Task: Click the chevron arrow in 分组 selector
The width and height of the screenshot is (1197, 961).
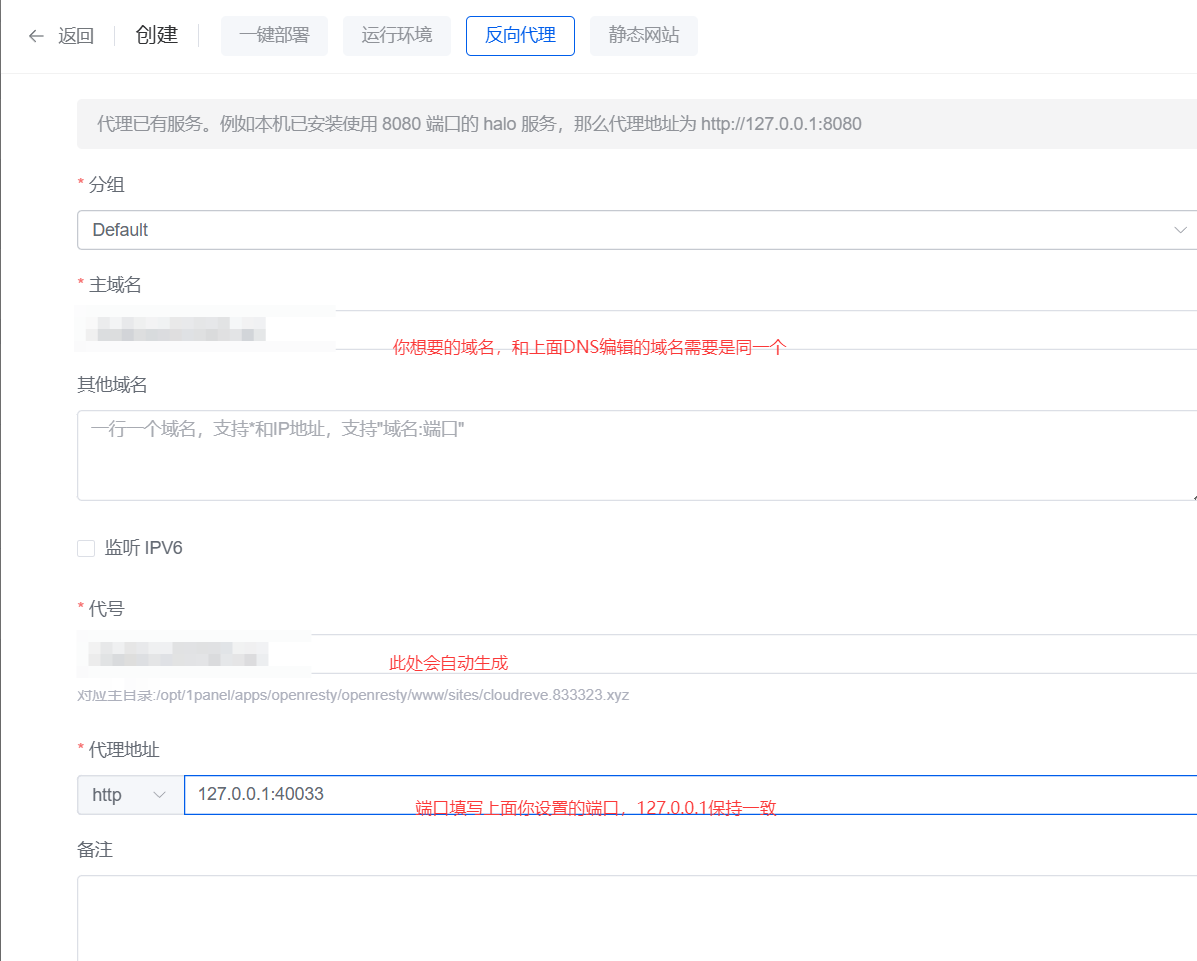Action: coord(1180,230)
